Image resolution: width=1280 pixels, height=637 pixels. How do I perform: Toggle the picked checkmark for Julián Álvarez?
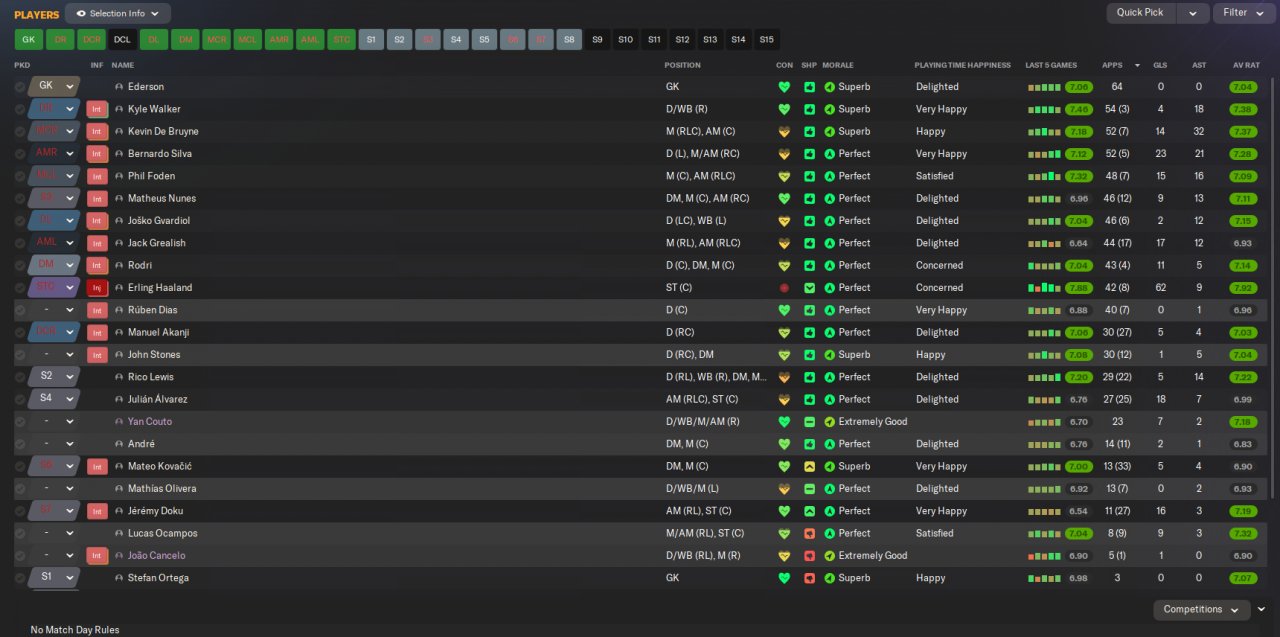[x=20, y=400]
